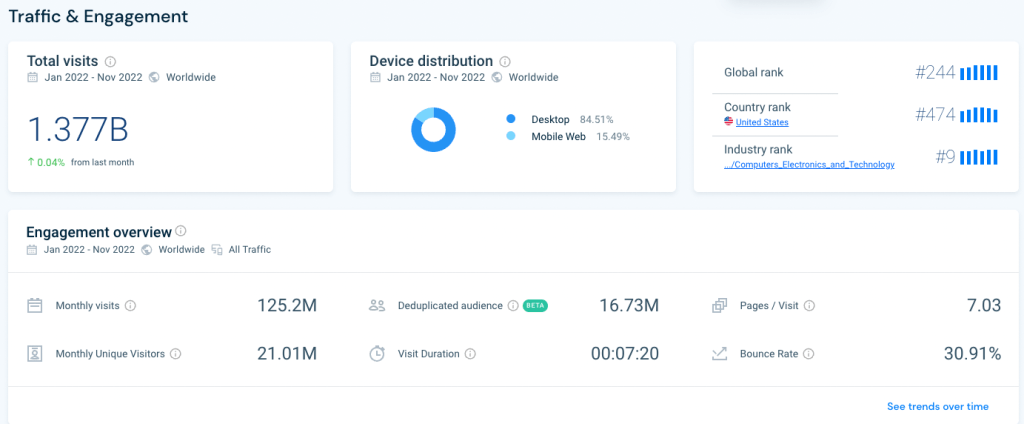This screenshot has height=424, width=1024.
Task: Click the Traffic & Engagement heading
Action: pos(98,16)
